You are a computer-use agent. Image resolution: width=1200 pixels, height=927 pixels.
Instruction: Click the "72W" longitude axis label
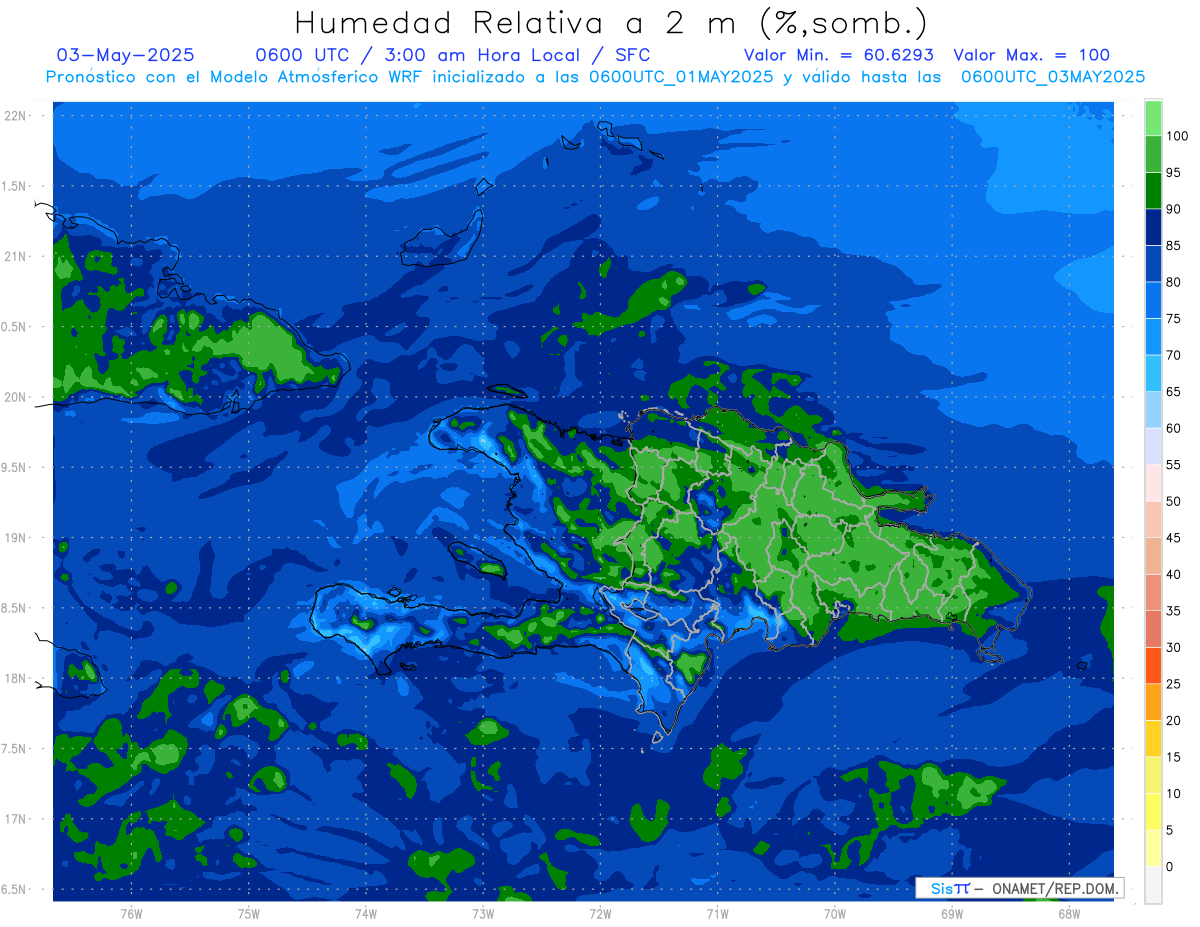[600, 914]
